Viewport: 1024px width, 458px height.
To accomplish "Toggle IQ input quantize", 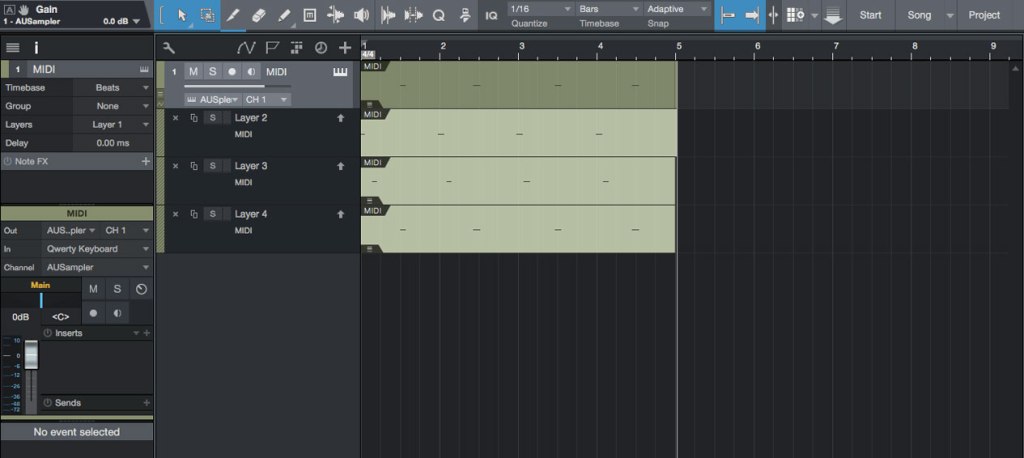I will tap(491, 15).
